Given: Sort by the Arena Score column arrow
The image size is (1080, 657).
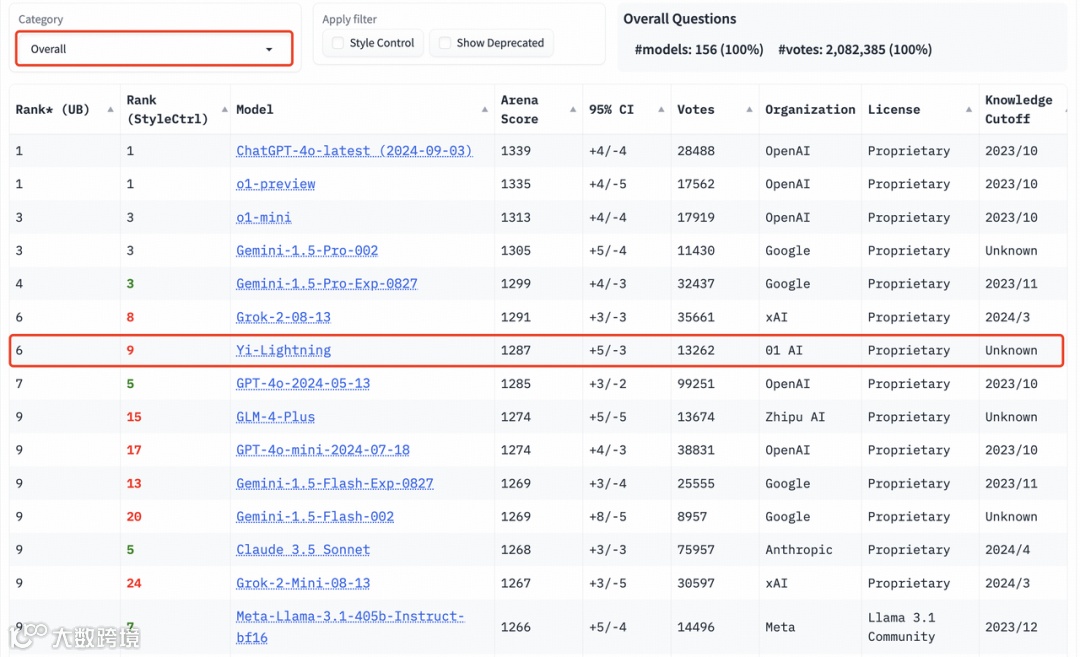Looking at the screenshot, I should (573, 110).
